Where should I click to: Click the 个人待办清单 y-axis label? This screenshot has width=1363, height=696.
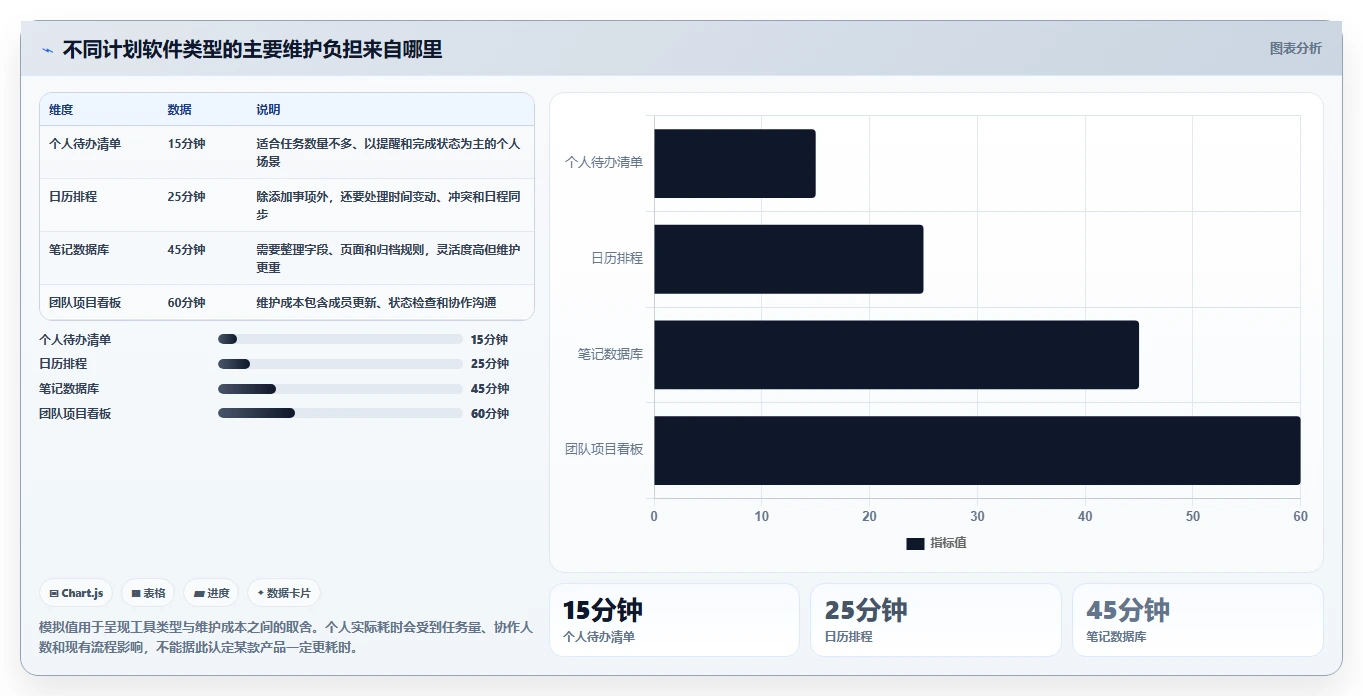coord(604,162)
